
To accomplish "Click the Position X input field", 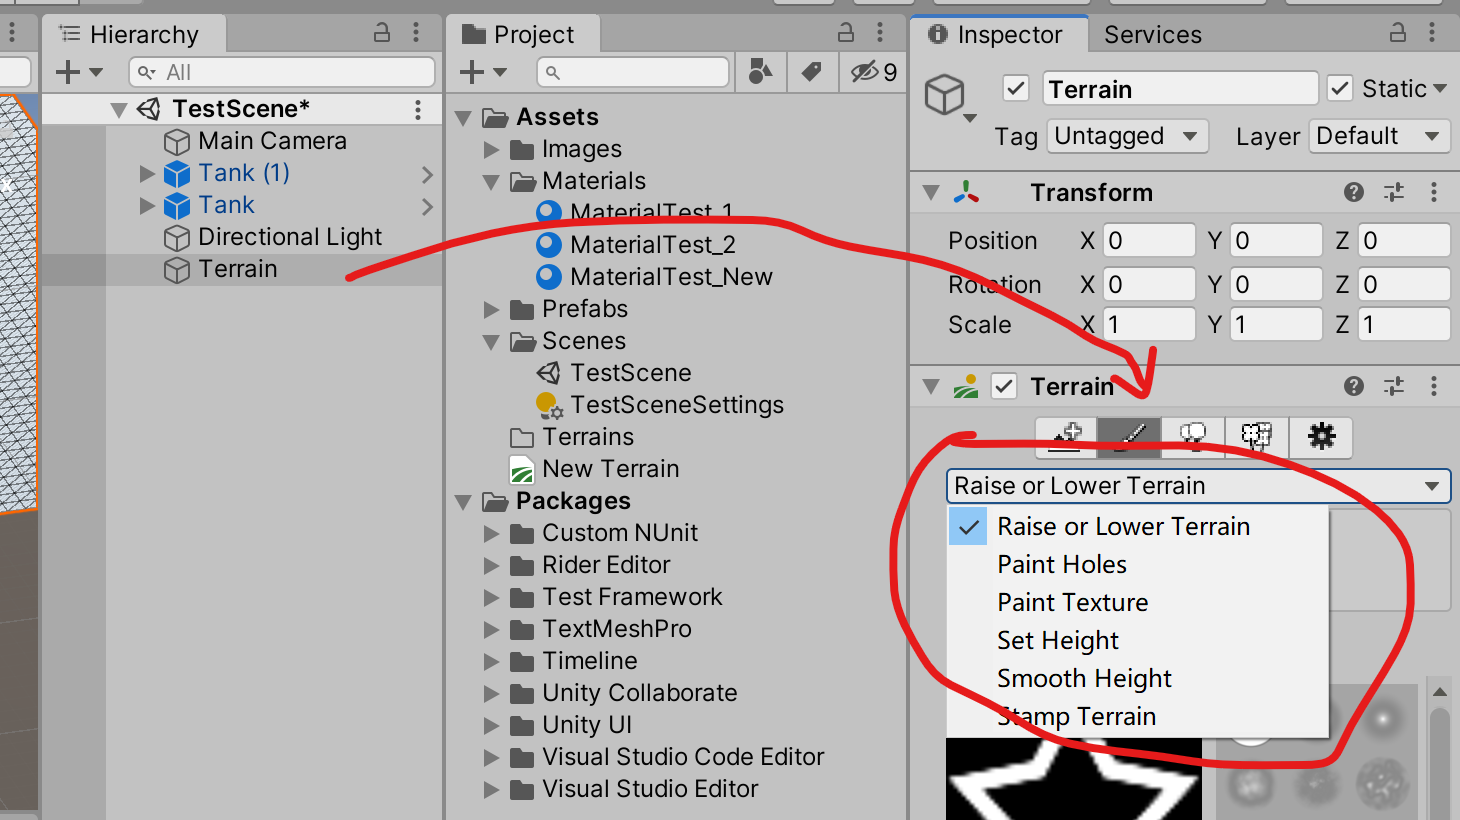I will (1149, 241).
